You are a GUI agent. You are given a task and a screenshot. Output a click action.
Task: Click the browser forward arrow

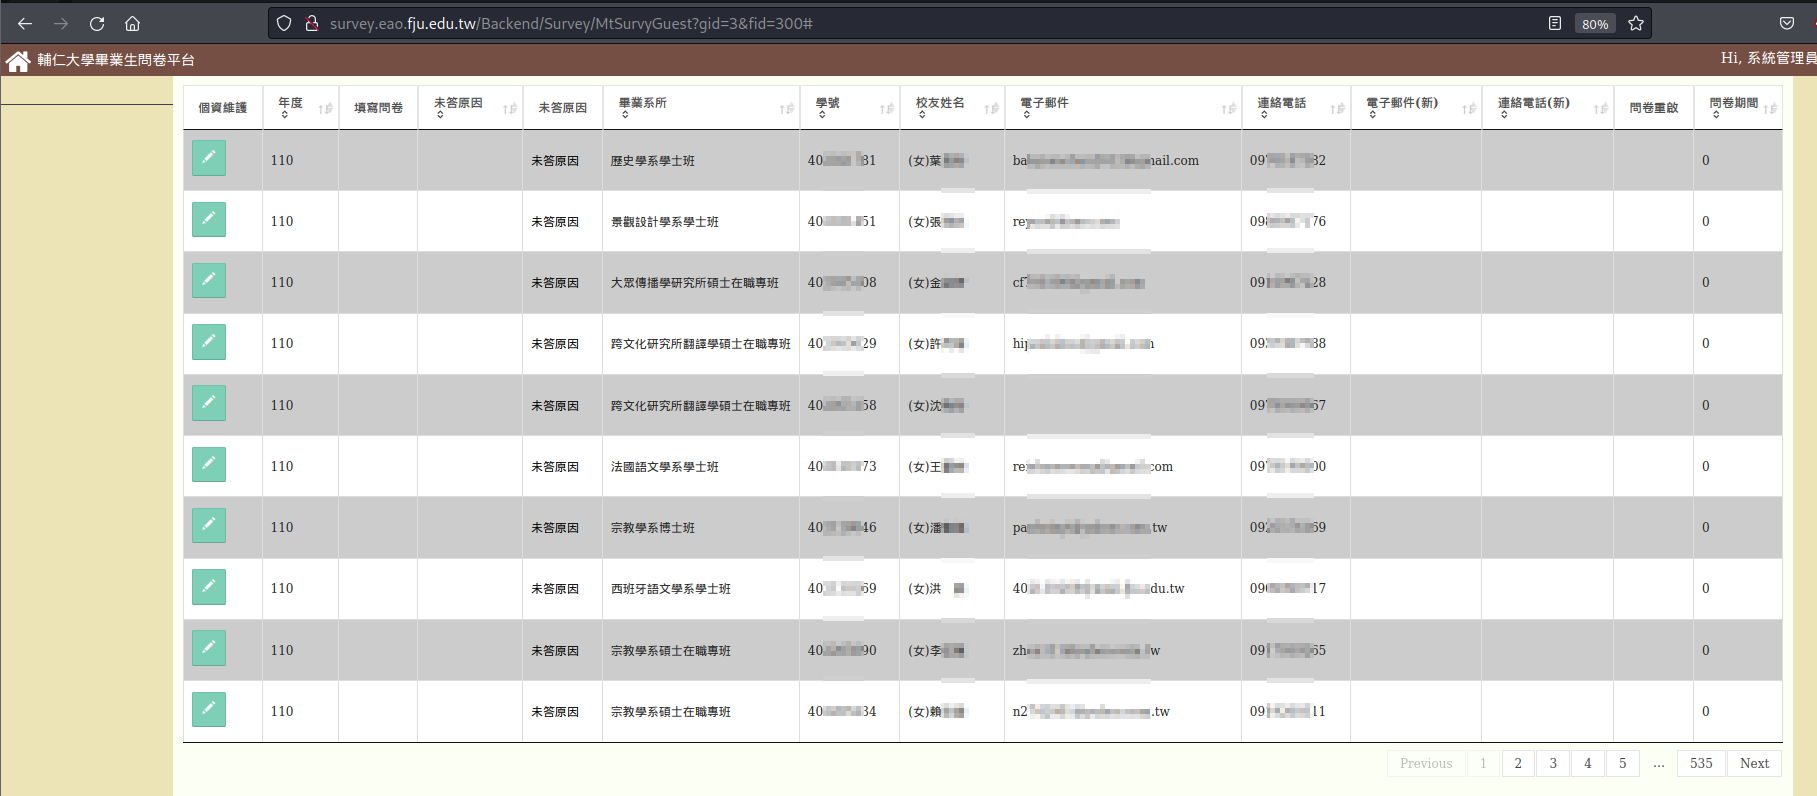[61, 23]
